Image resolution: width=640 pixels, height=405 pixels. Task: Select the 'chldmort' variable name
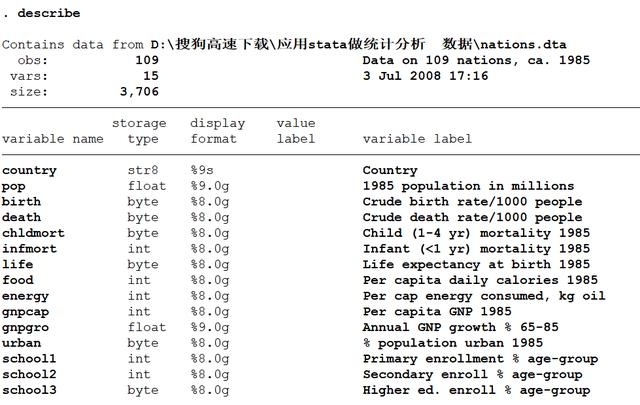coord(33,233)
